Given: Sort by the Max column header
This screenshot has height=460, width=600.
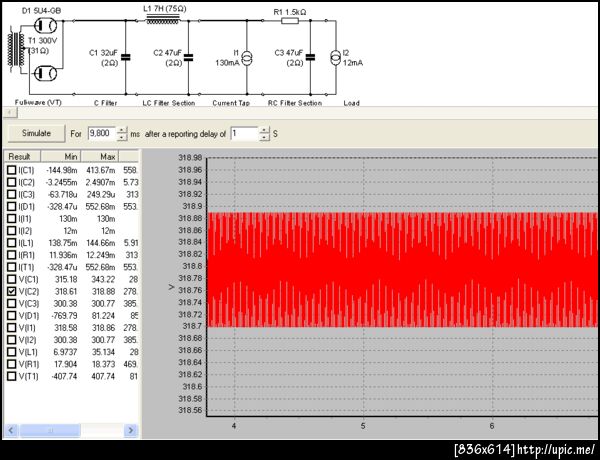Looking at the screenshot, I should click(x=100, y=156).
